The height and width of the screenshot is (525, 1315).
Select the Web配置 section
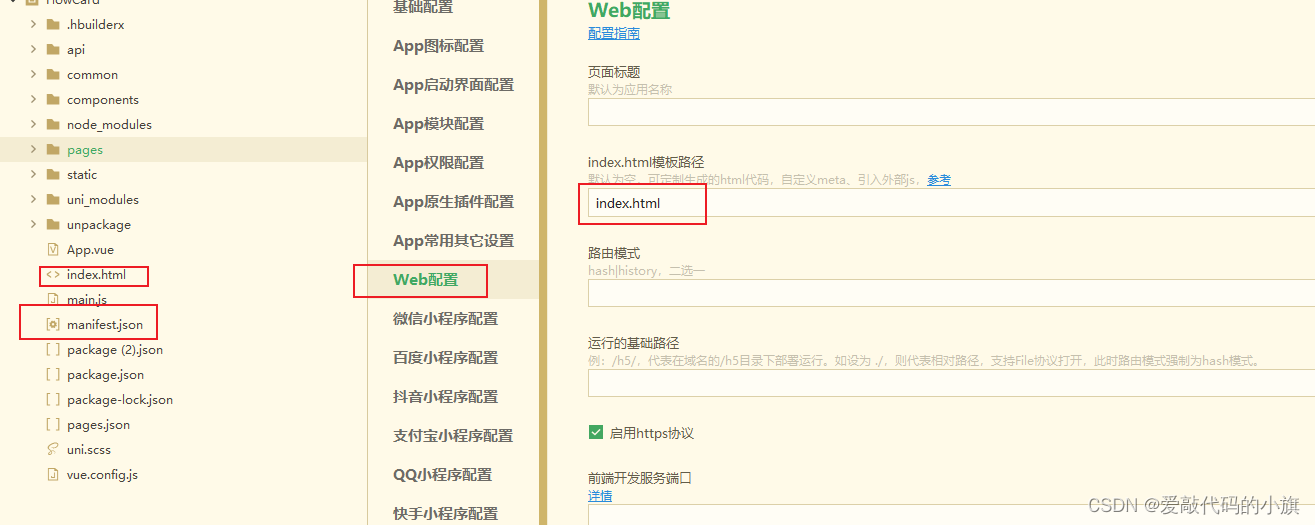(x=425, y=280)
